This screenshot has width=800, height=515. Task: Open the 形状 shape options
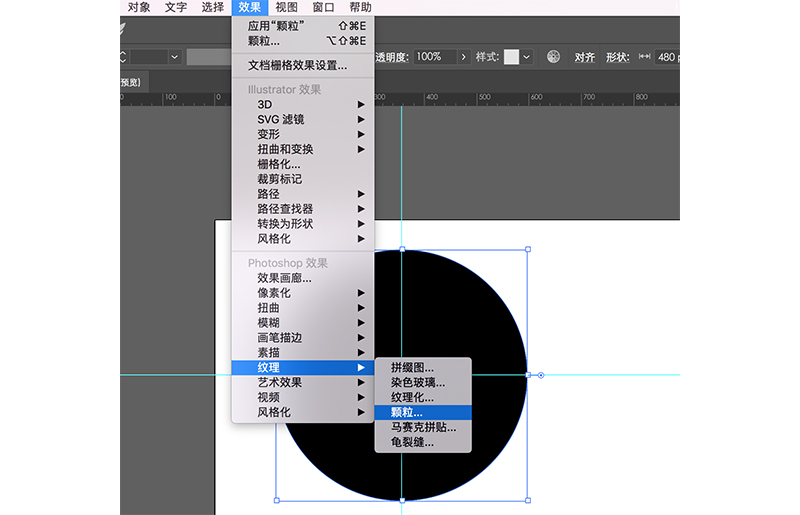click(617, 57)
